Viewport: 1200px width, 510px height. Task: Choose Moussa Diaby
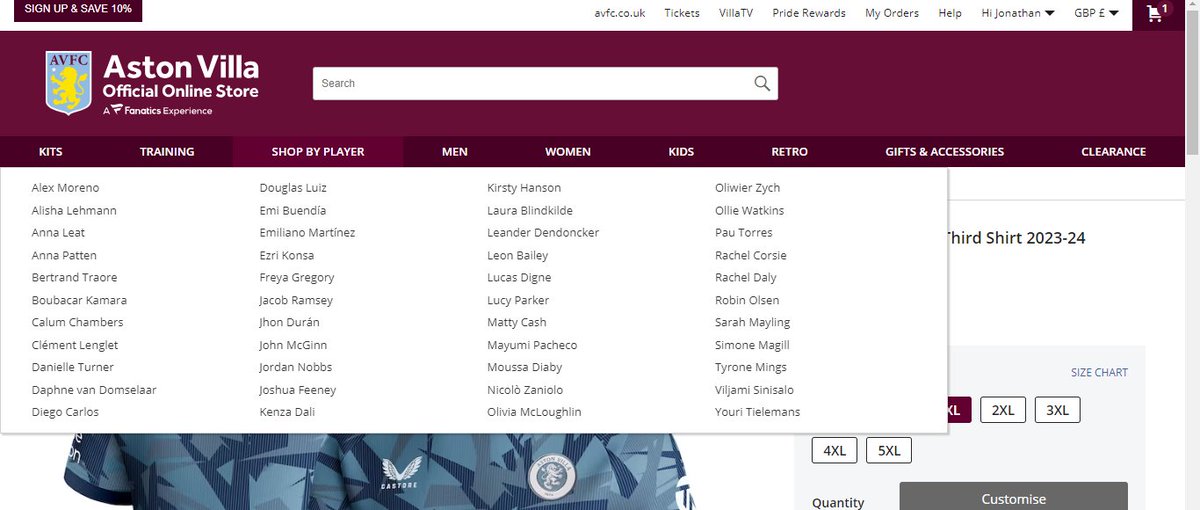tap(524, 367)
